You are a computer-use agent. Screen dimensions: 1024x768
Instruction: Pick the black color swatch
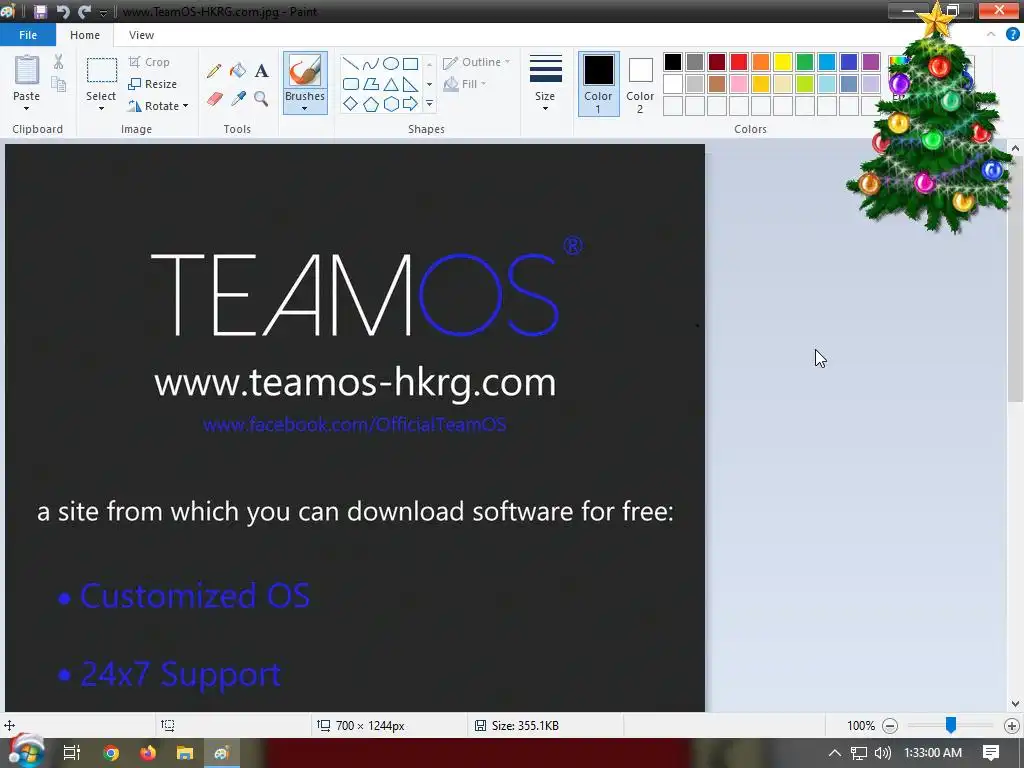click(x=673, y=62)
